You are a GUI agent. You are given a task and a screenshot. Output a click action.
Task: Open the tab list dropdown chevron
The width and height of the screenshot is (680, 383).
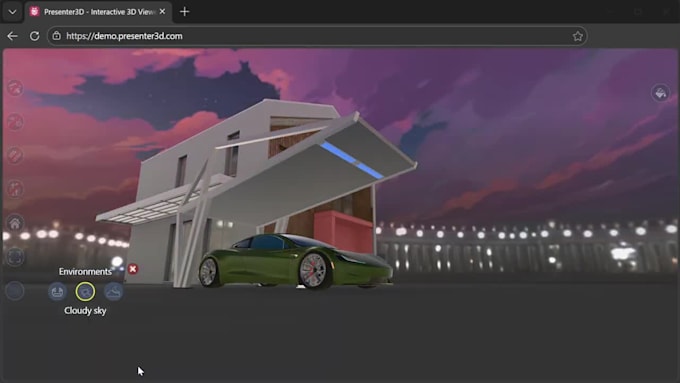pyautogui.click(x=12, y=12)
